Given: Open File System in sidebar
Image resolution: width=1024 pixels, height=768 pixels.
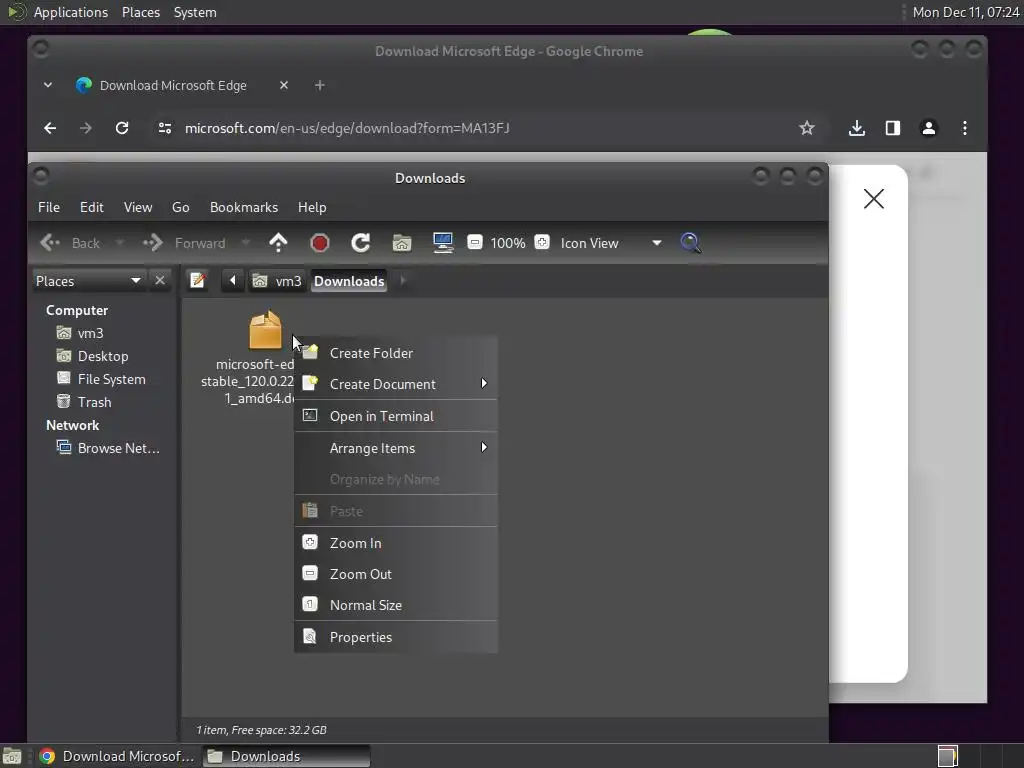Looking at the screenshot, I should [101, 379].
